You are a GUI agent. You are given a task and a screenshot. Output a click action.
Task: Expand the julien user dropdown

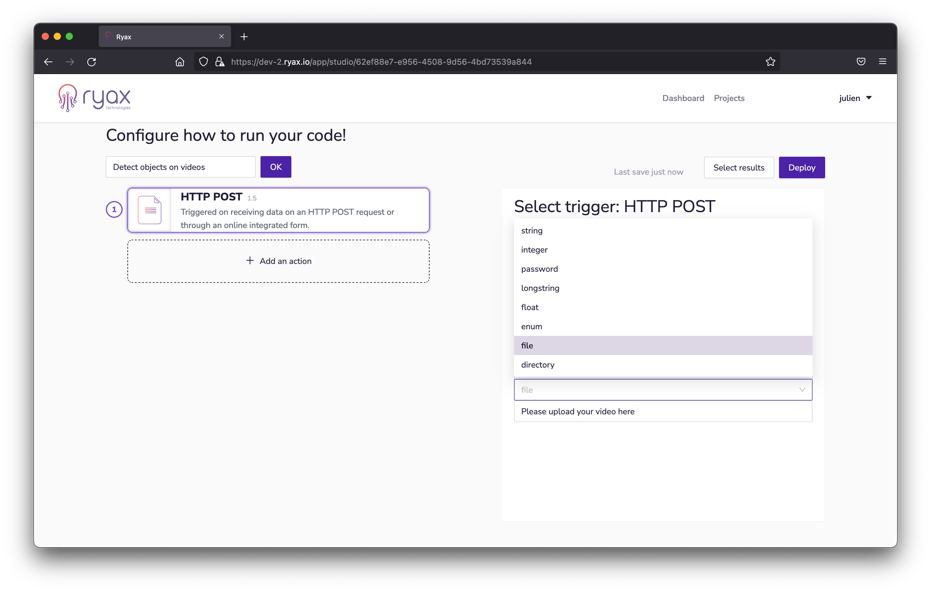click(855, 98)
